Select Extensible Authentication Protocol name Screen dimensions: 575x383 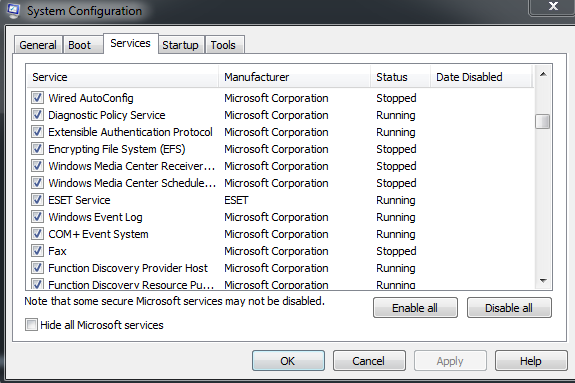tap(130, 132)
